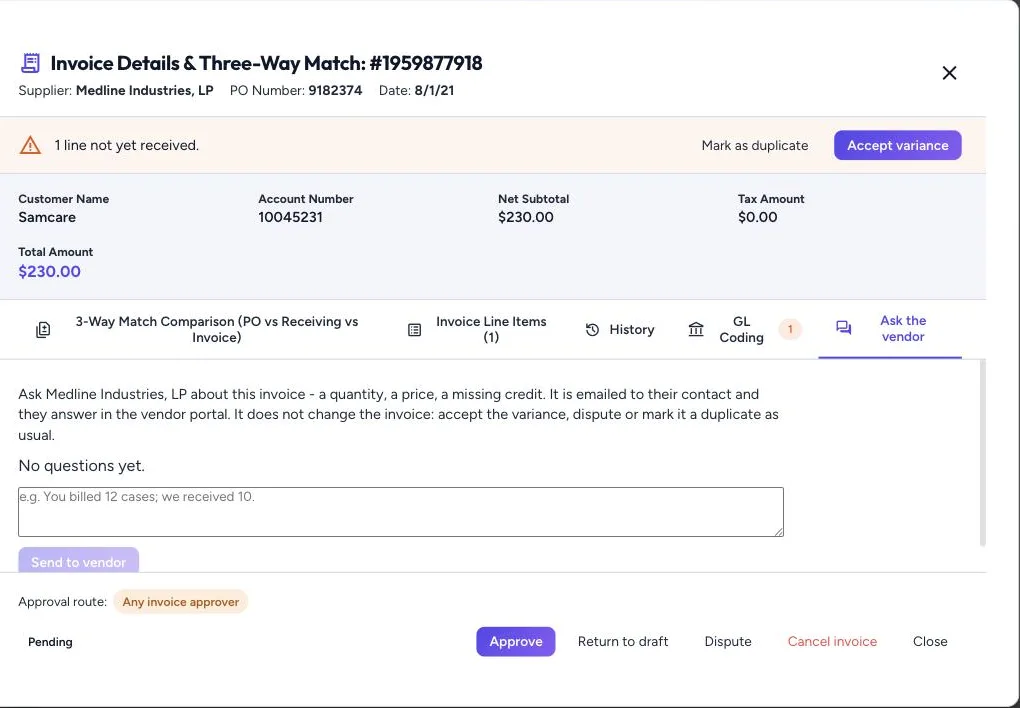Image resolution: width=1020 pixels, height=708 pixels.
Task: Click the supplier name Medline Industries, LP
Action: click(x=144, y=90)
